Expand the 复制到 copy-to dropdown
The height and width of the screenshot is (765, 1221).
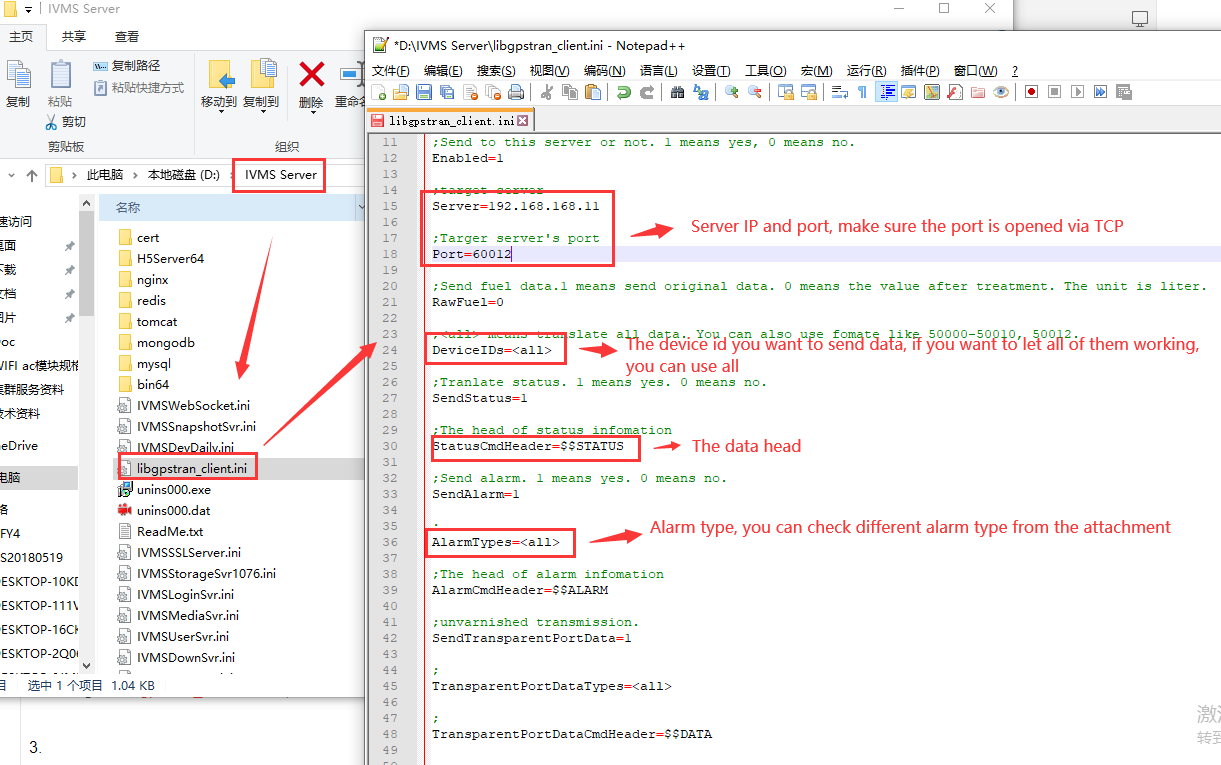262,113
